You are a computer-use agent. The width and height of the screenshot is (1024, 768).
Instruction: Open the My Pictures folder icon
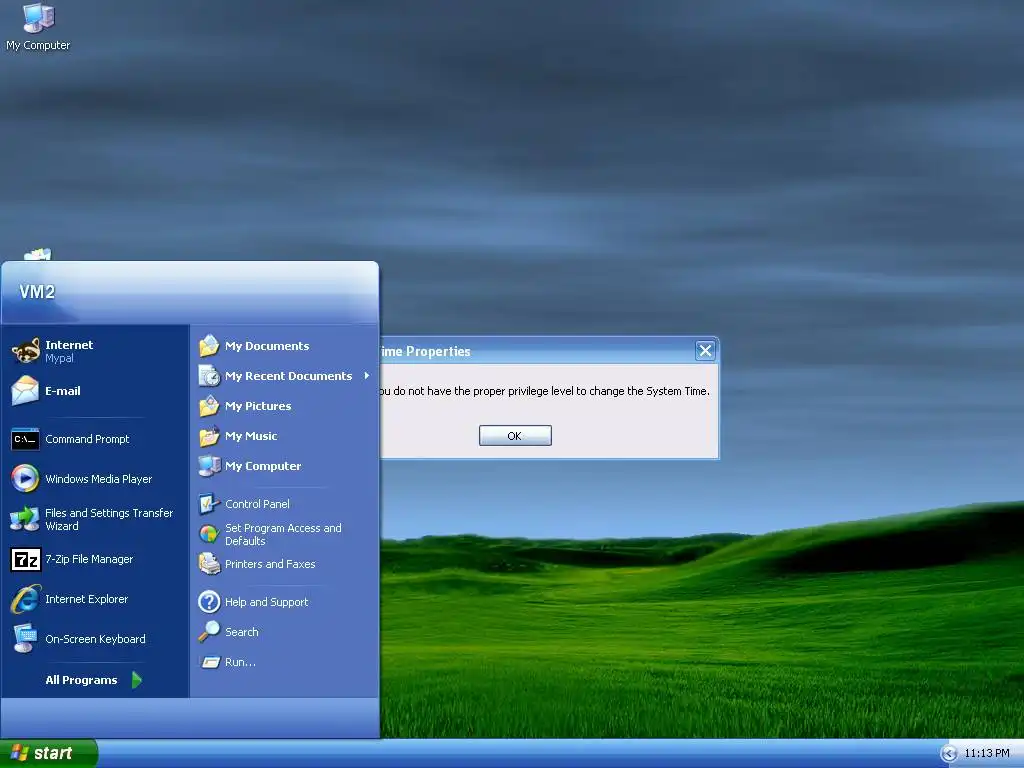(x=209, y=406)
